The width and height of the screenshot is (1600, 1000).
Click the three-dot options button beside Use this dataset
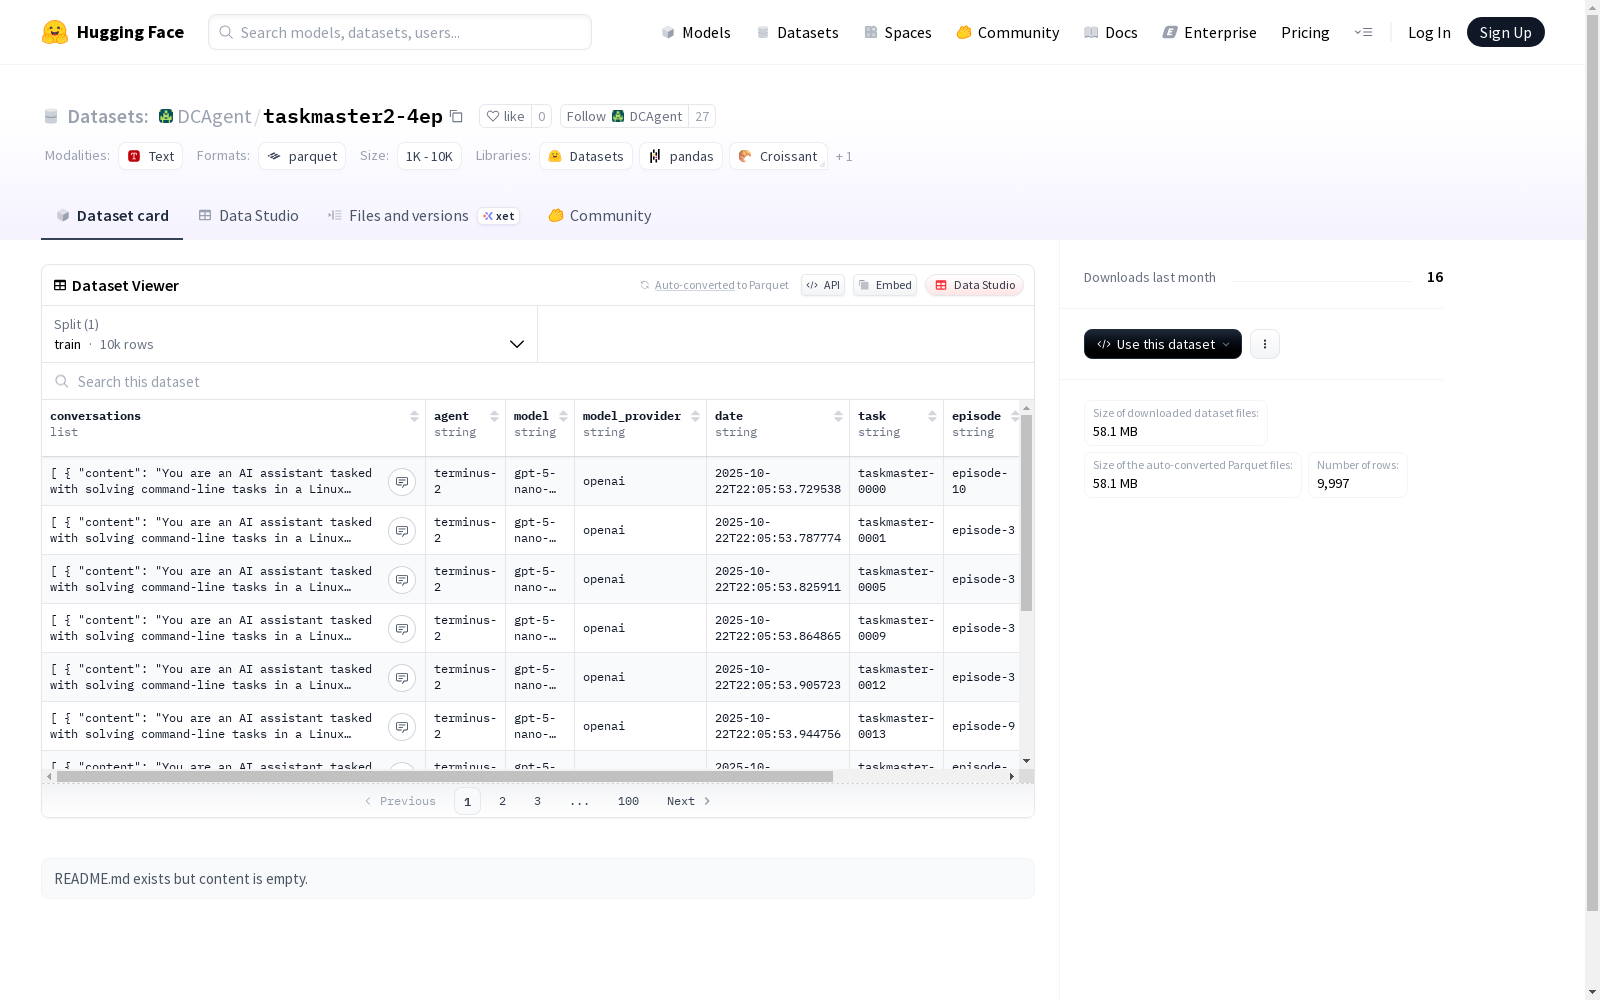tap(1265, 344)
